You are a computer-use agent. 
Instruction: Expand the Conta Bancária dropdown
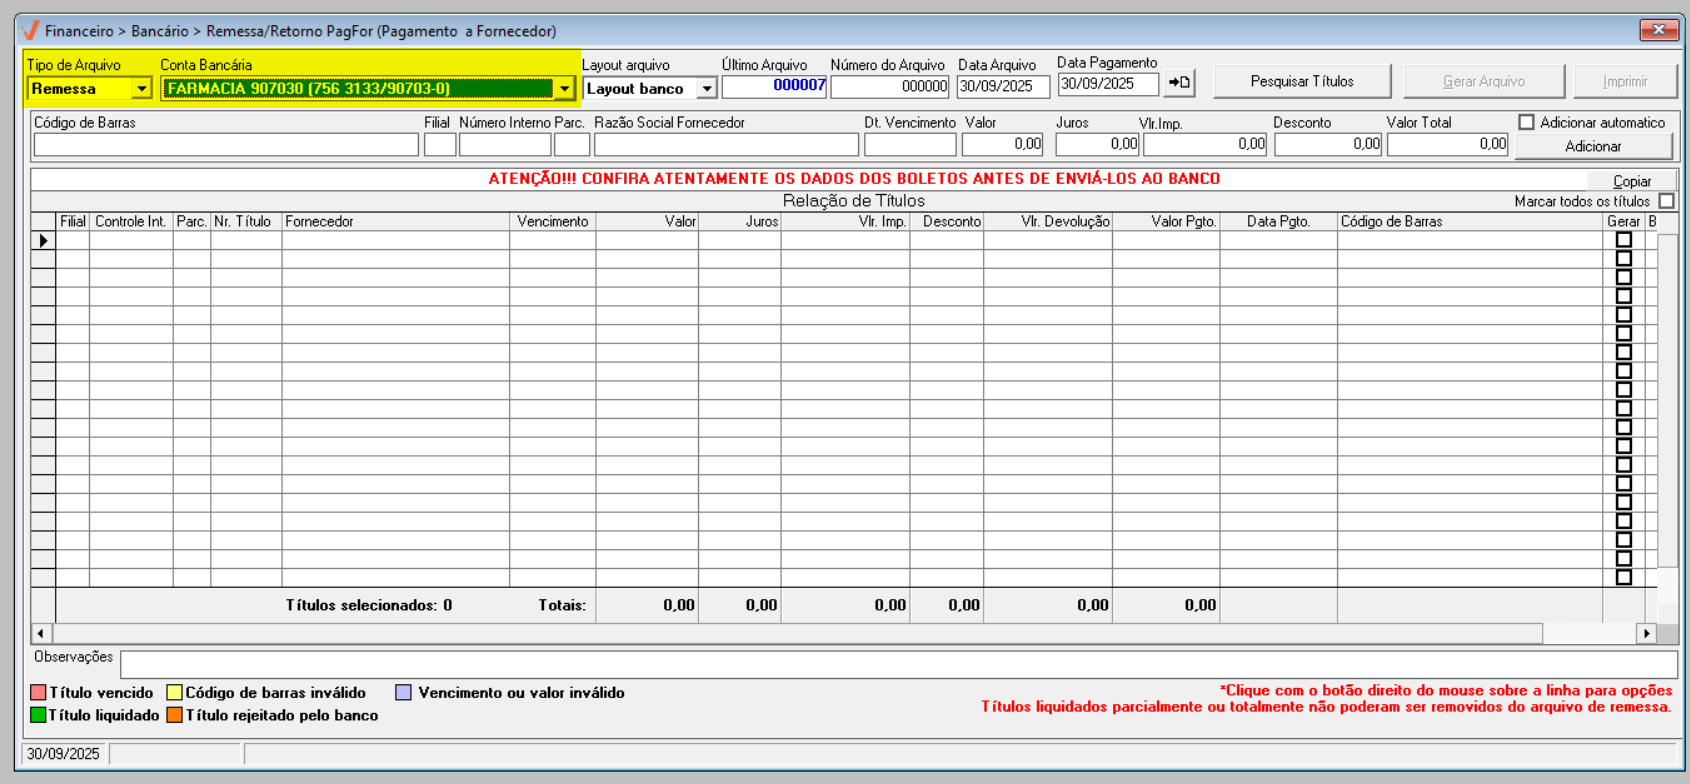pyautogui.click(x=564, y=89)
